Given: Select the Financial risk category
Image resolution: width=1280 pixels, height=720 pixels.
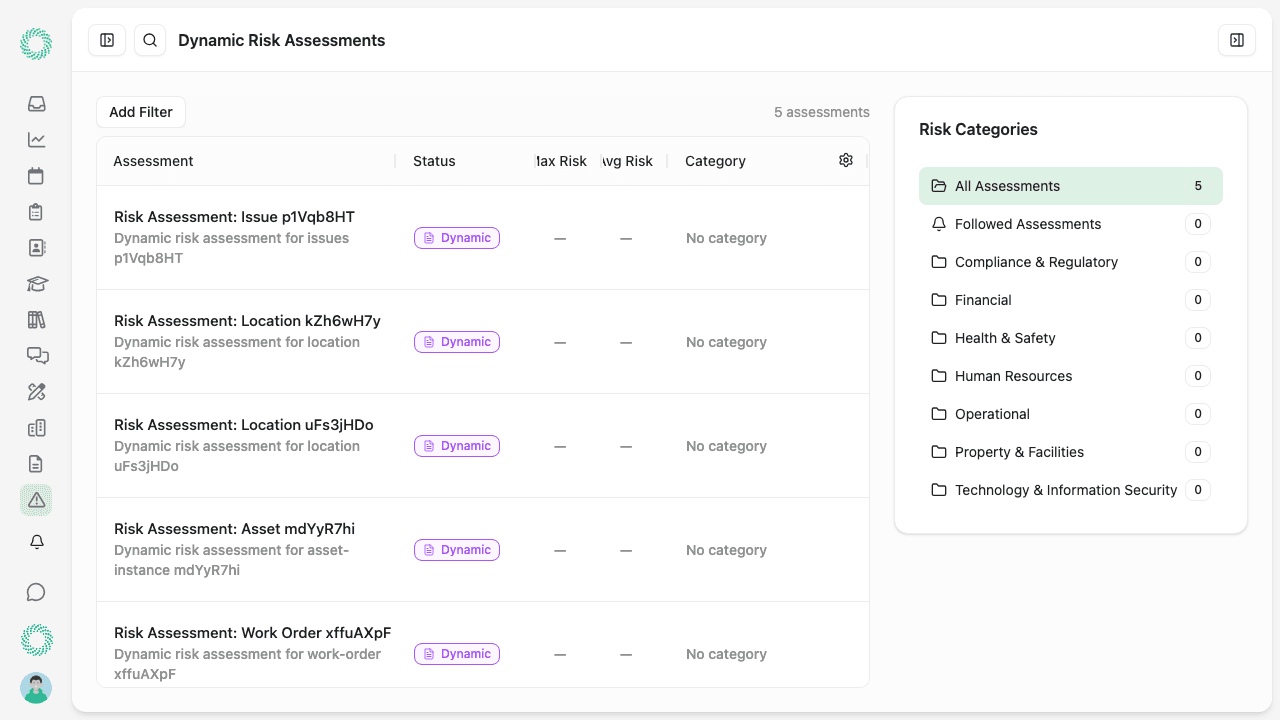Looking at the screenshot, I should 985,300.
